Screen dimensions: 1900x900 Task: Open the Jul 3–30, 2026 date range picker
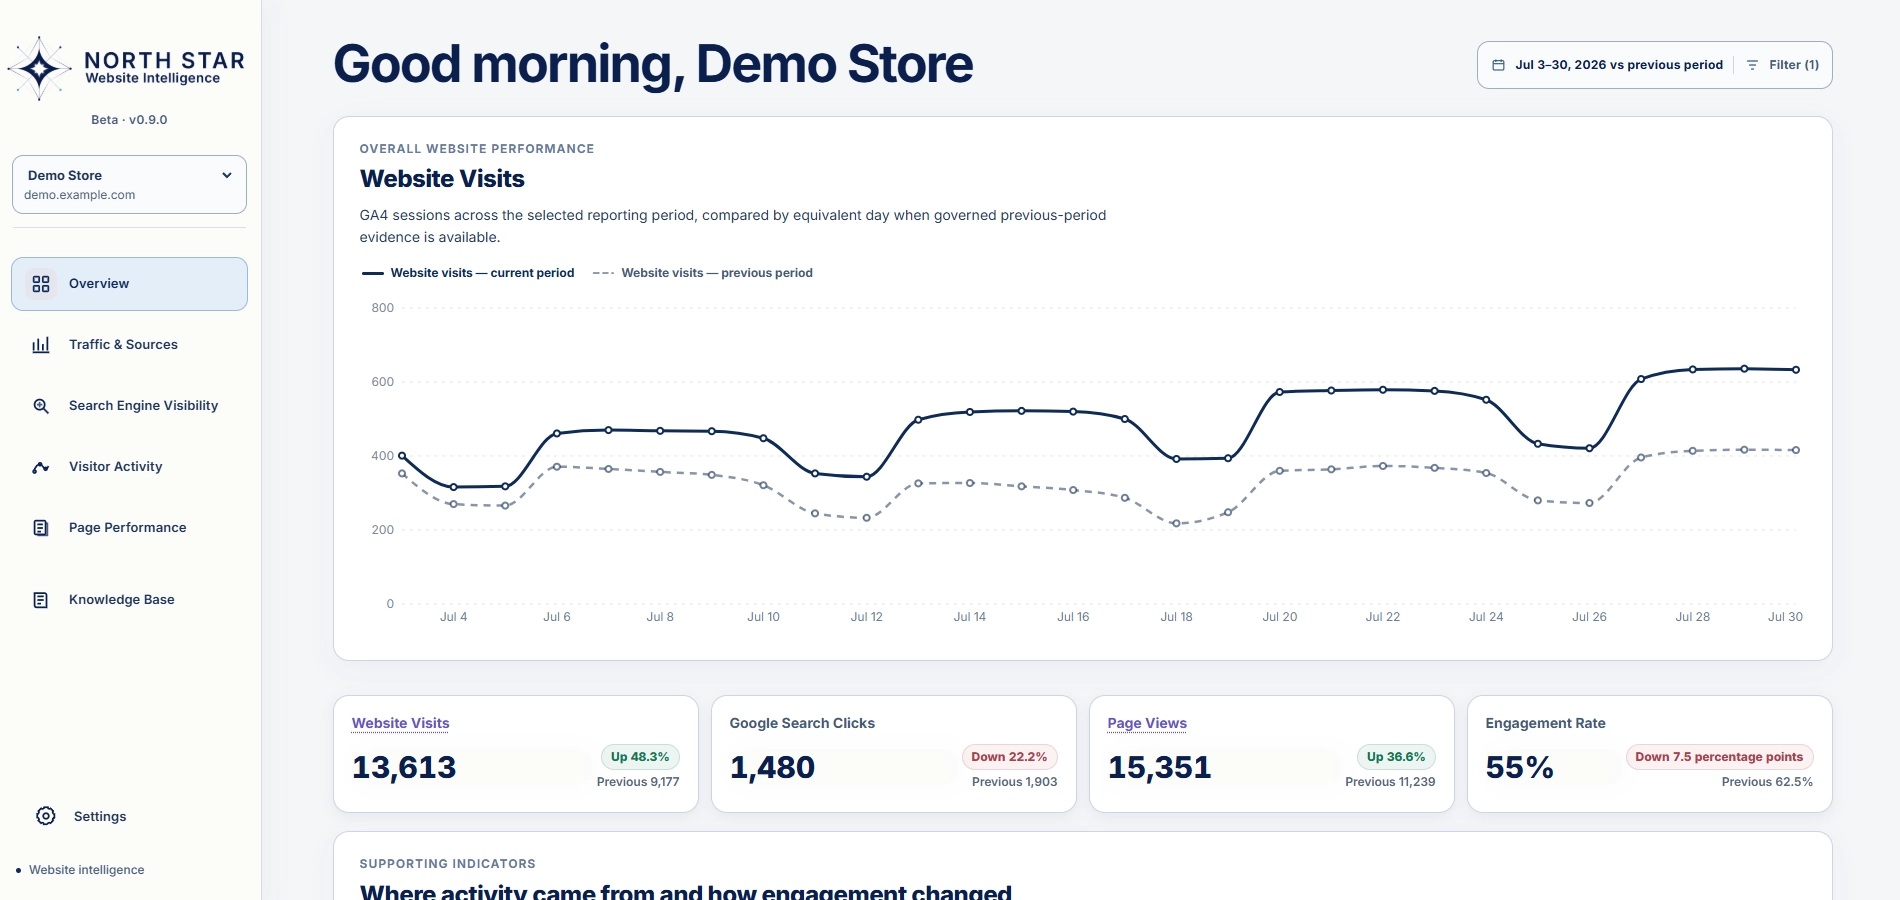(1608, 65)
